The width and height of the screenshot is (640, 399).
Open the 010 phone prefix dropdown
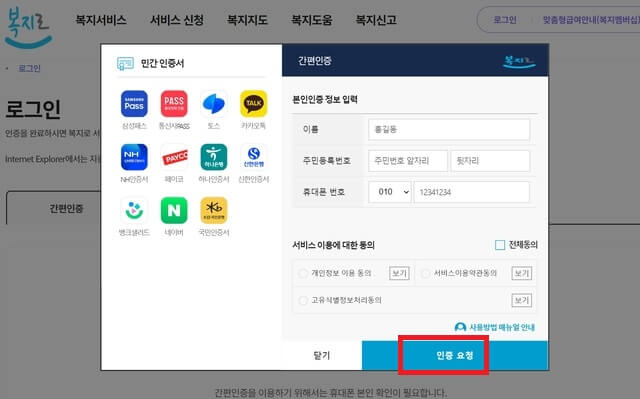click(390, 192)
